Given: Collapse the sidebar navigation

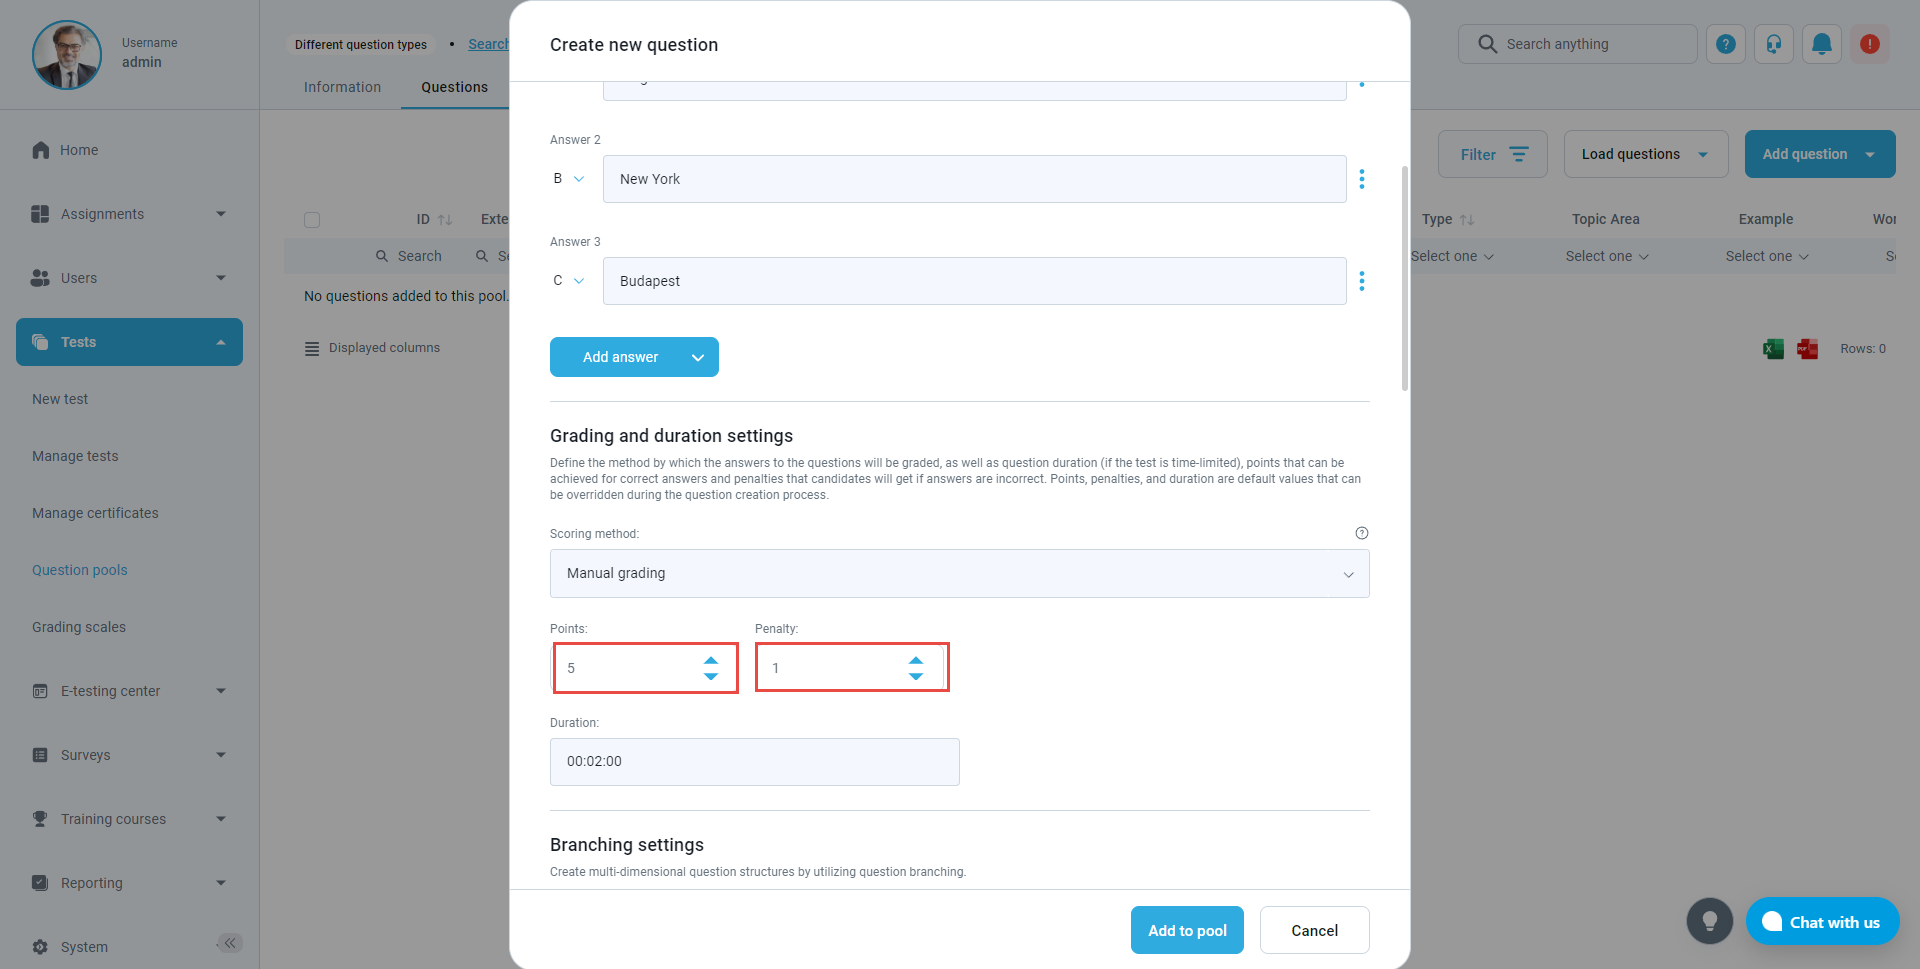Looking at the screenshot, I should pyautogui.click(x=230, y=943).
